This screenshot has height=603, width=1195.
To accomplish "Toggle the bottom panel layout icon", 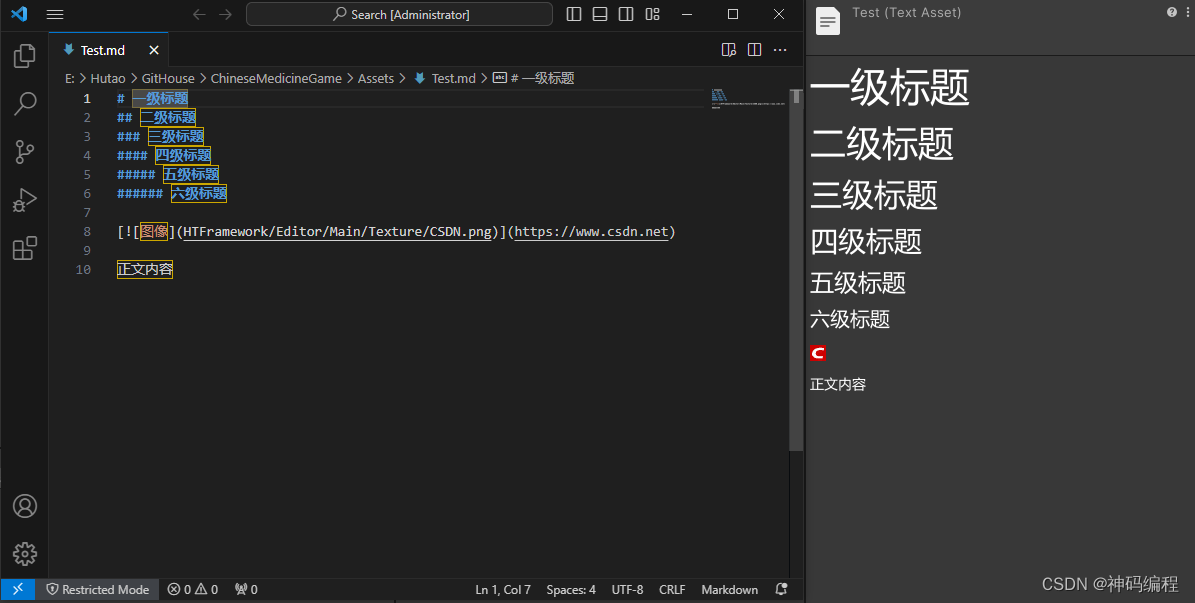I will pos(600,14).
